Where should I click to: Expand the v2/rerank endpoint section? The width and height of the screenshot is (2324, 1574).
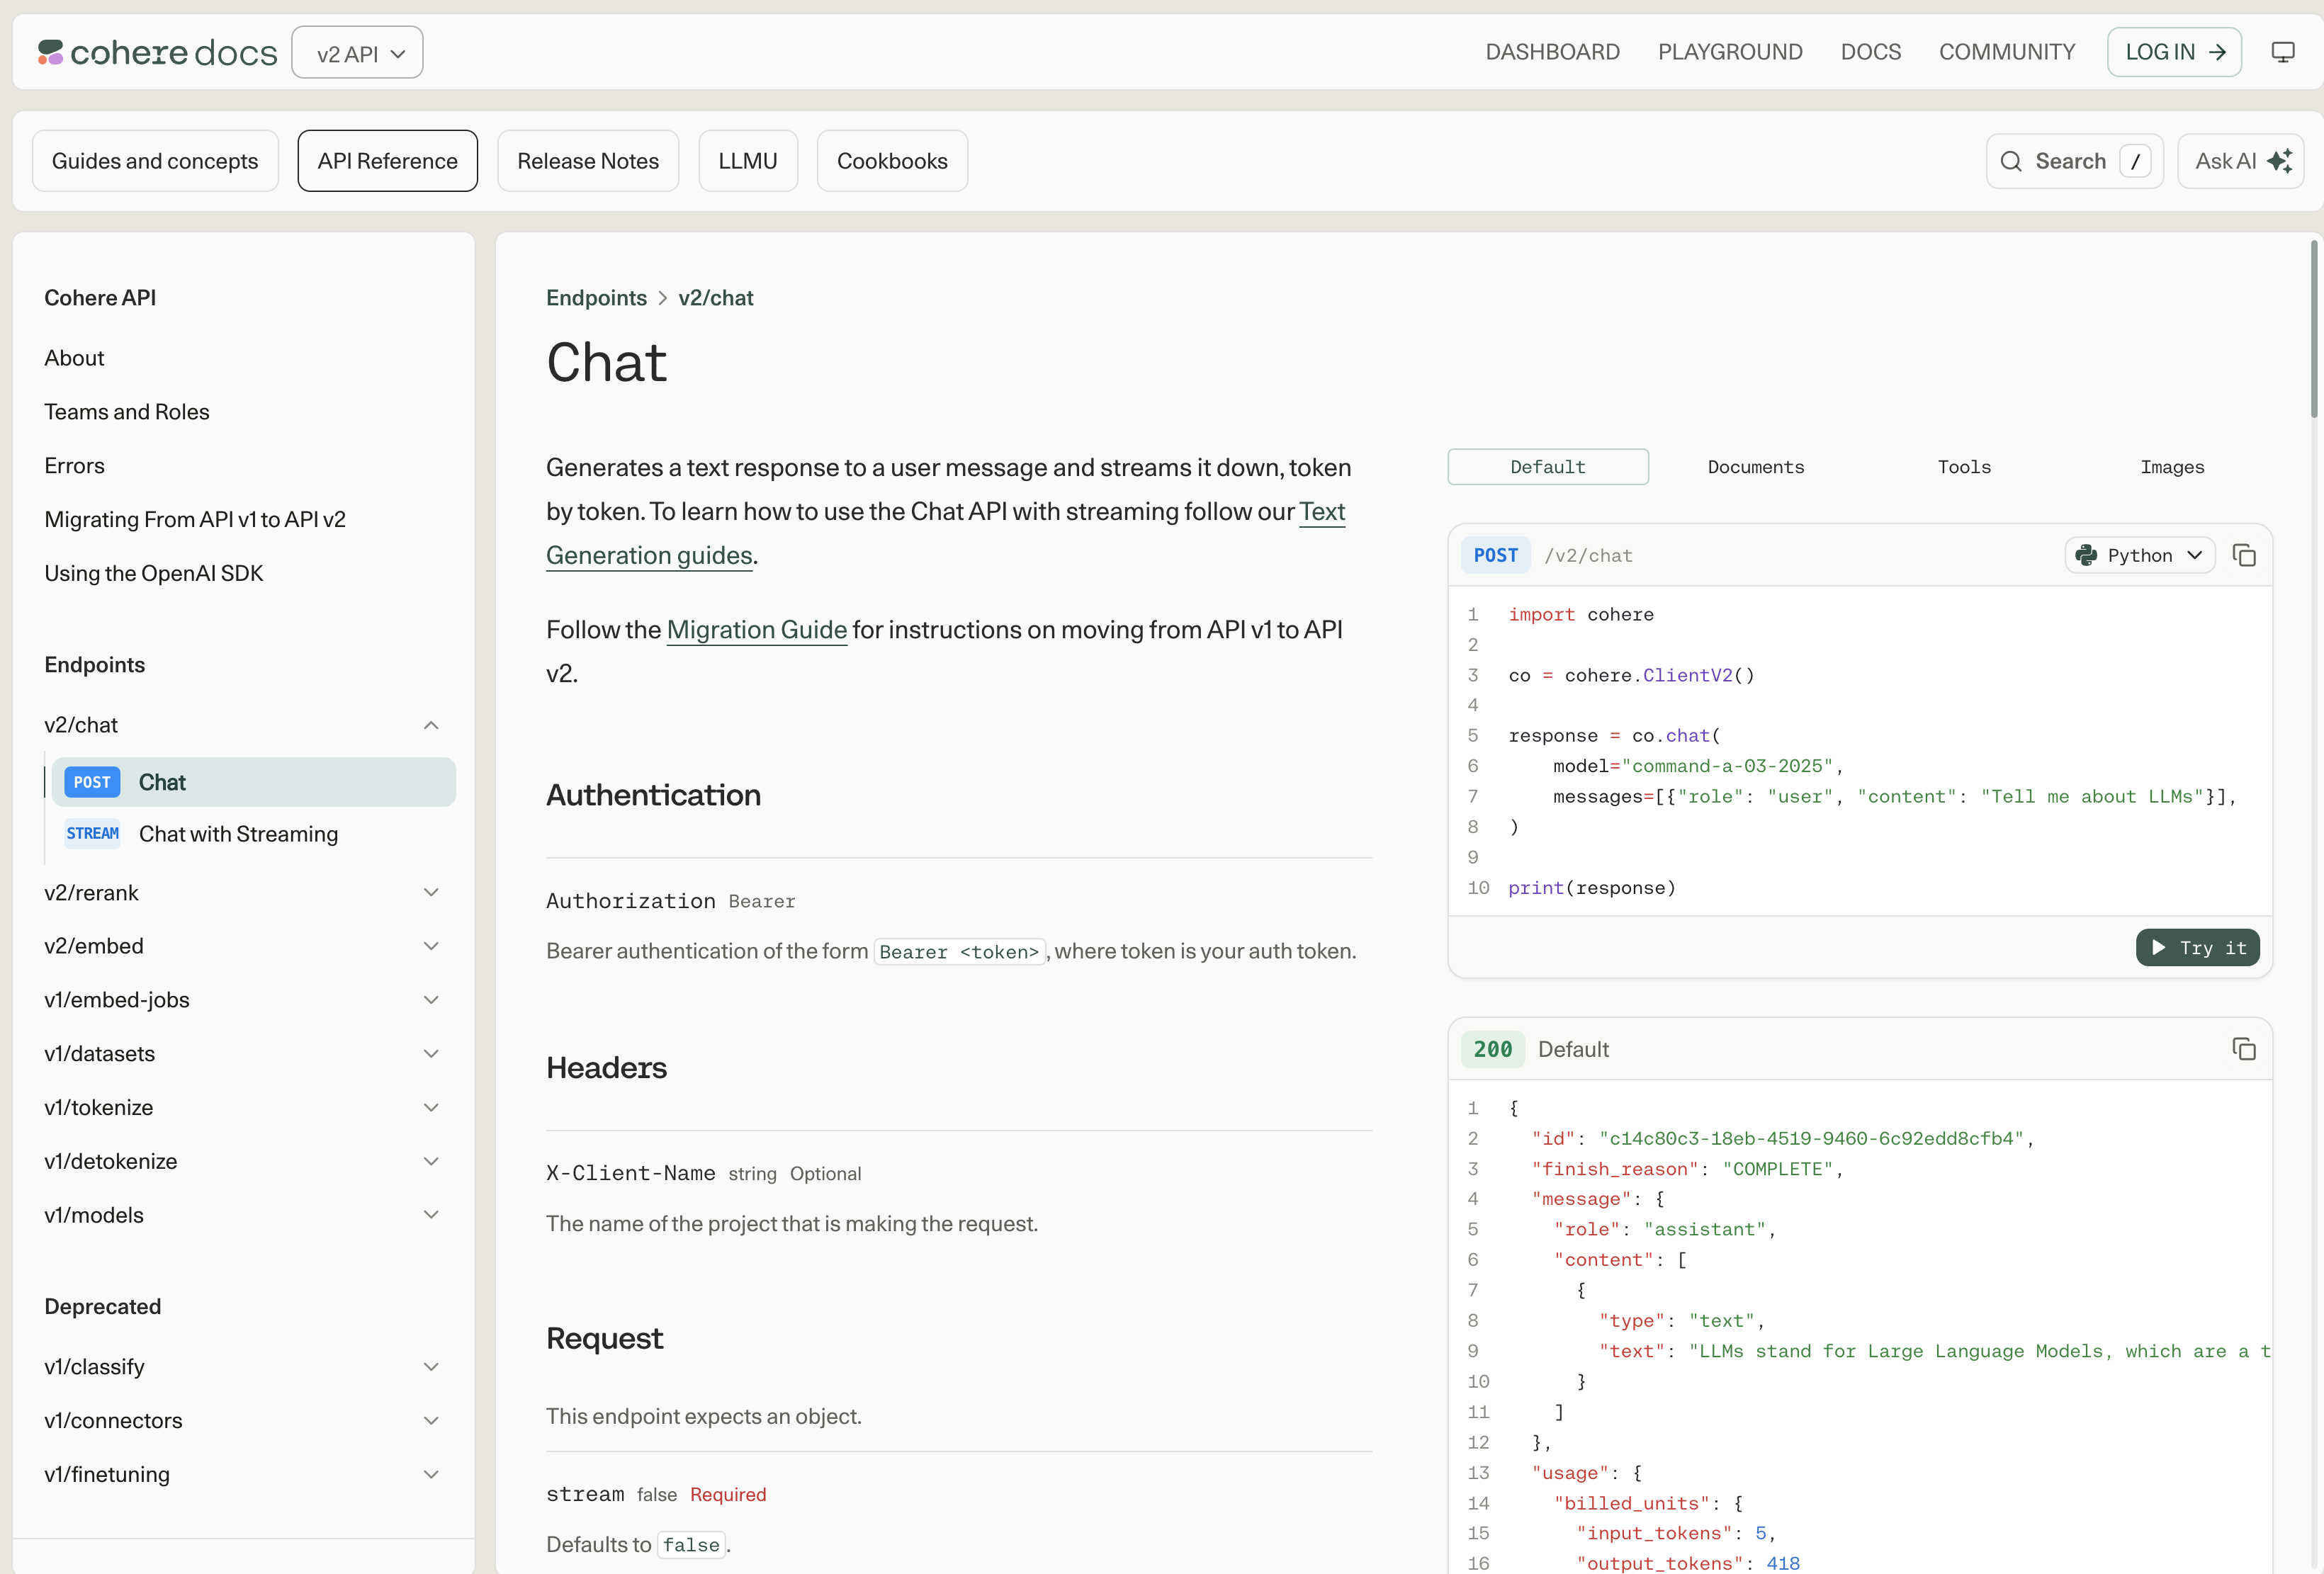431,892
